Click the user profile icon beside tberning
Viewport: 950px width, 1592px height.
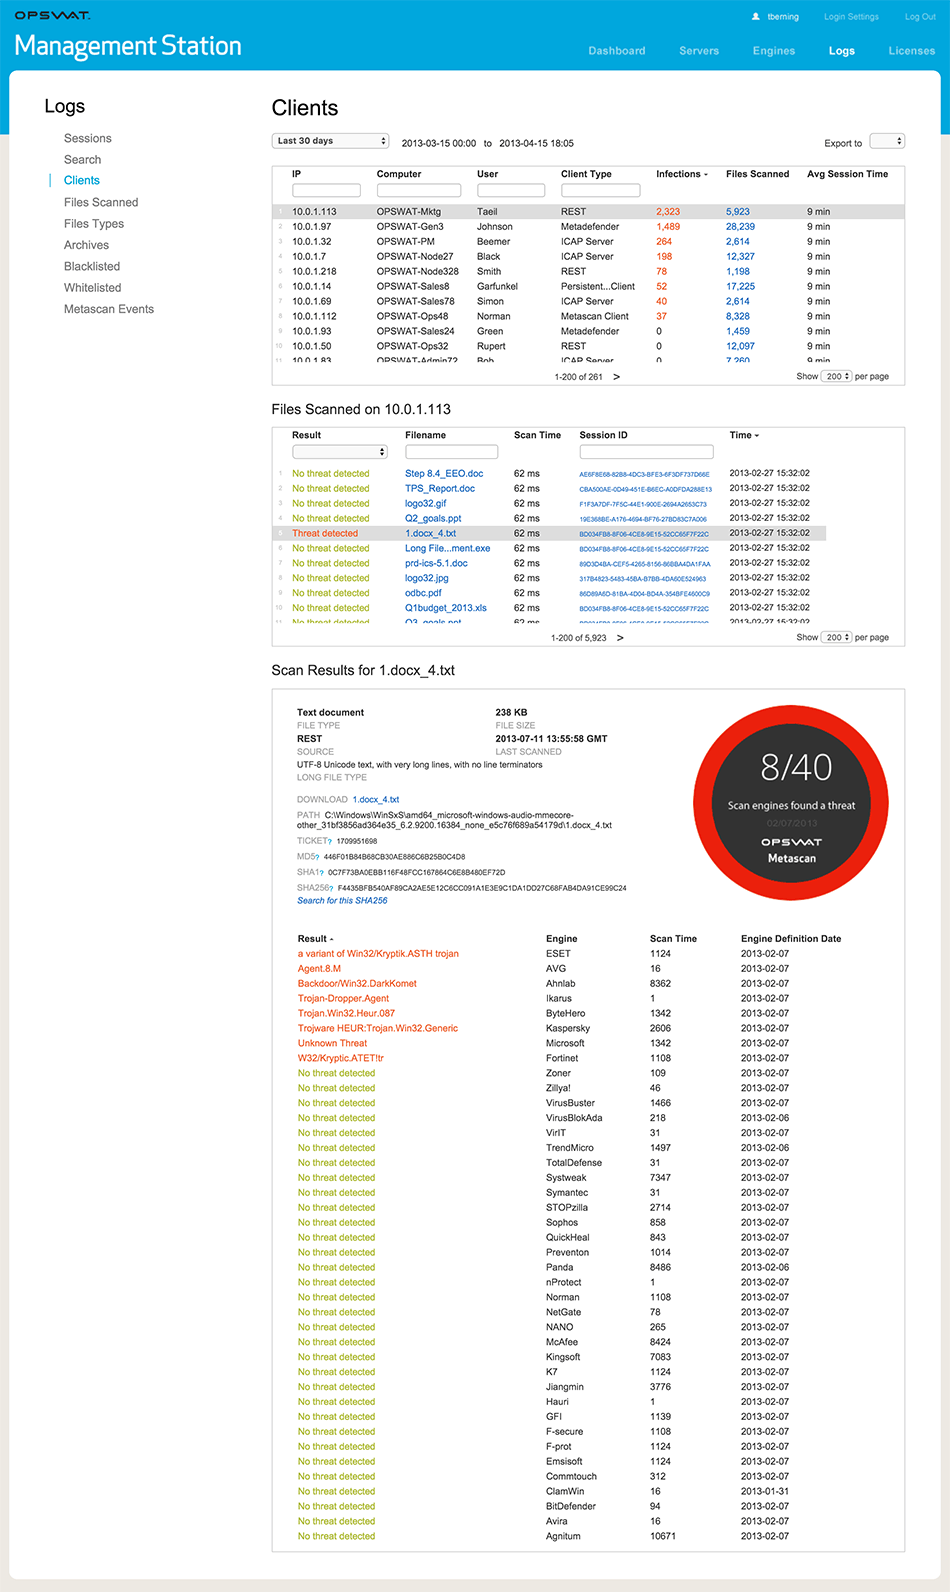(x=756, y=16)
